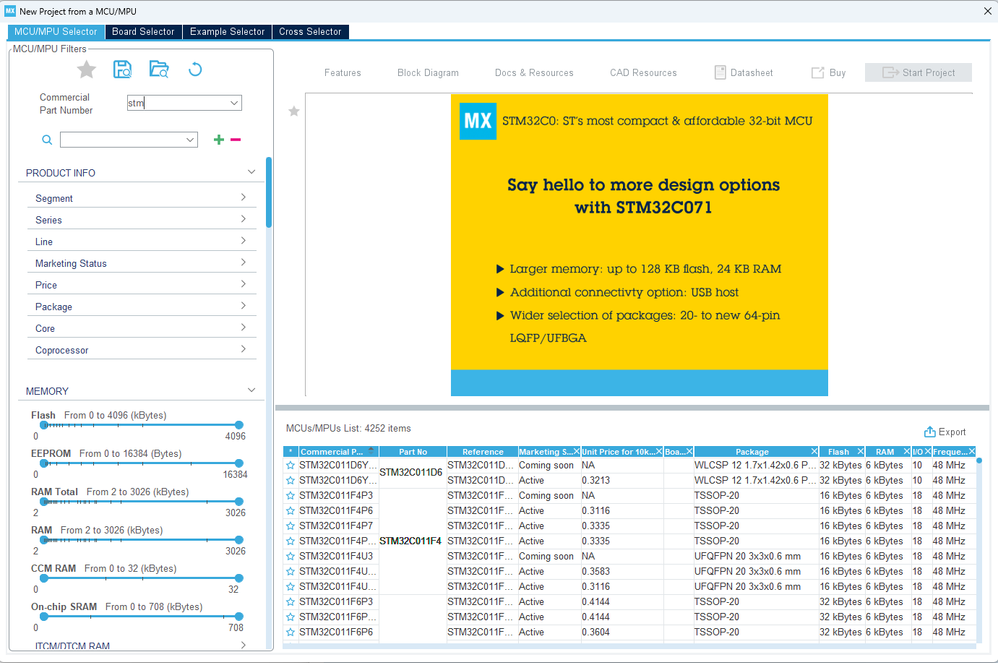
Task: Click the Flash range slider right handle
Action: point(239,425)
